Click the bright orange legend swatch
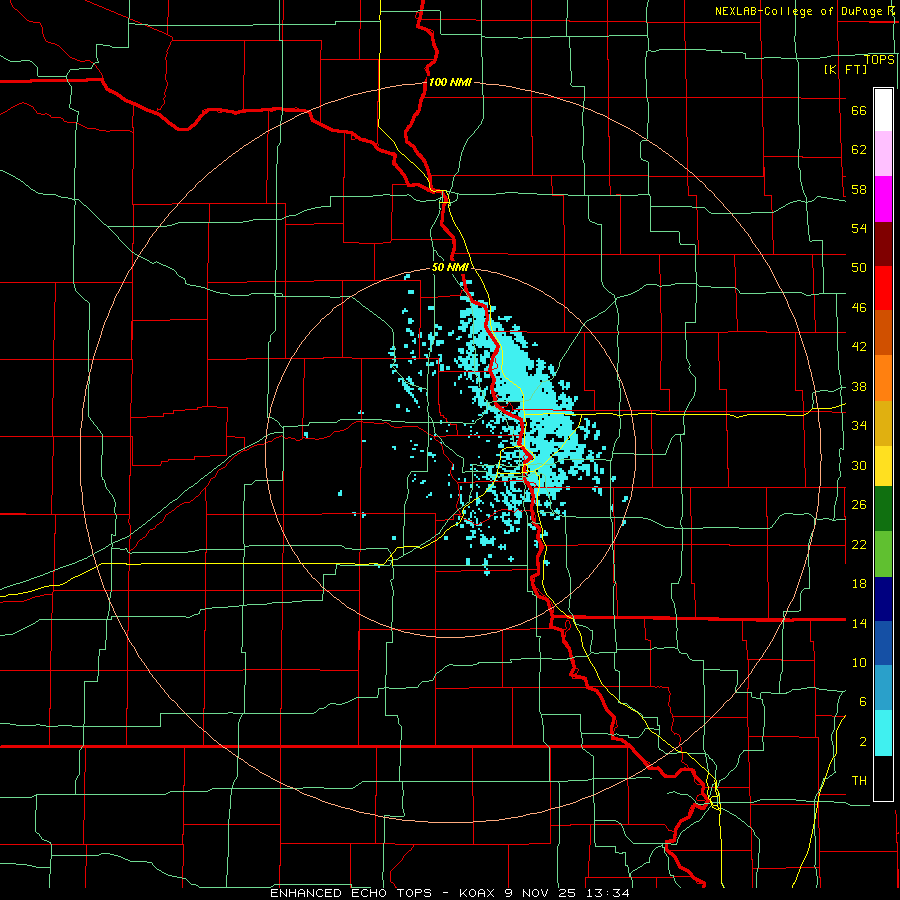The width and height of the screenshot is (900, 900). click(x=883, y=378)
